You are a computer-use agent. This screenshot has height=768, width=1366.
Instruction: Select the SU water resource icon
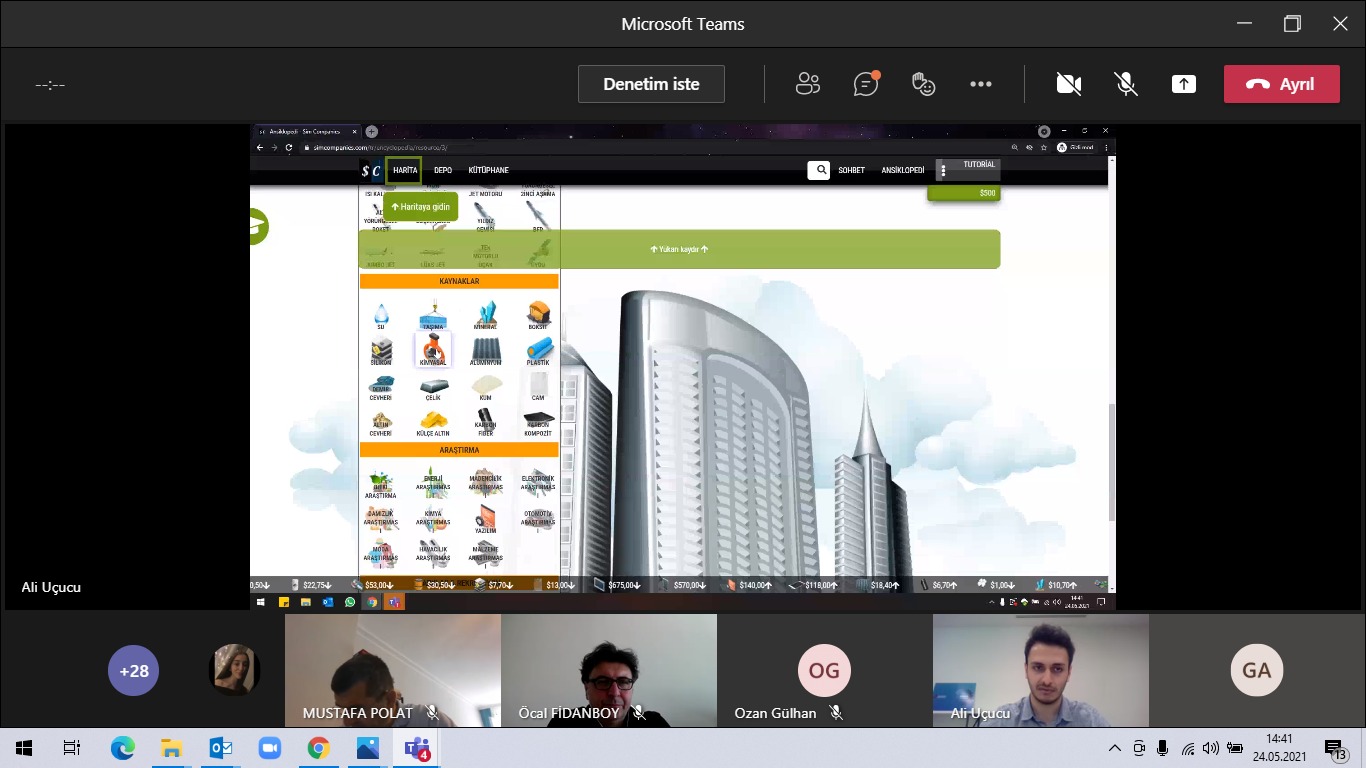pyautogui.click(x=381, y=317)
